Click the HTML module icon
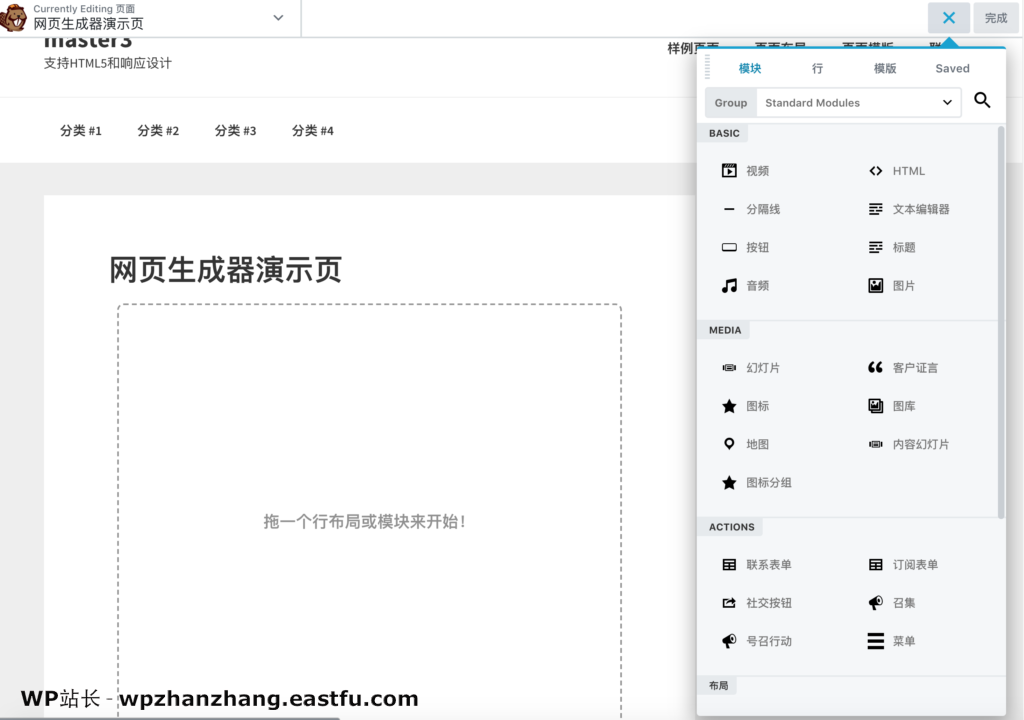The image size is (1024, 720). 898,170
